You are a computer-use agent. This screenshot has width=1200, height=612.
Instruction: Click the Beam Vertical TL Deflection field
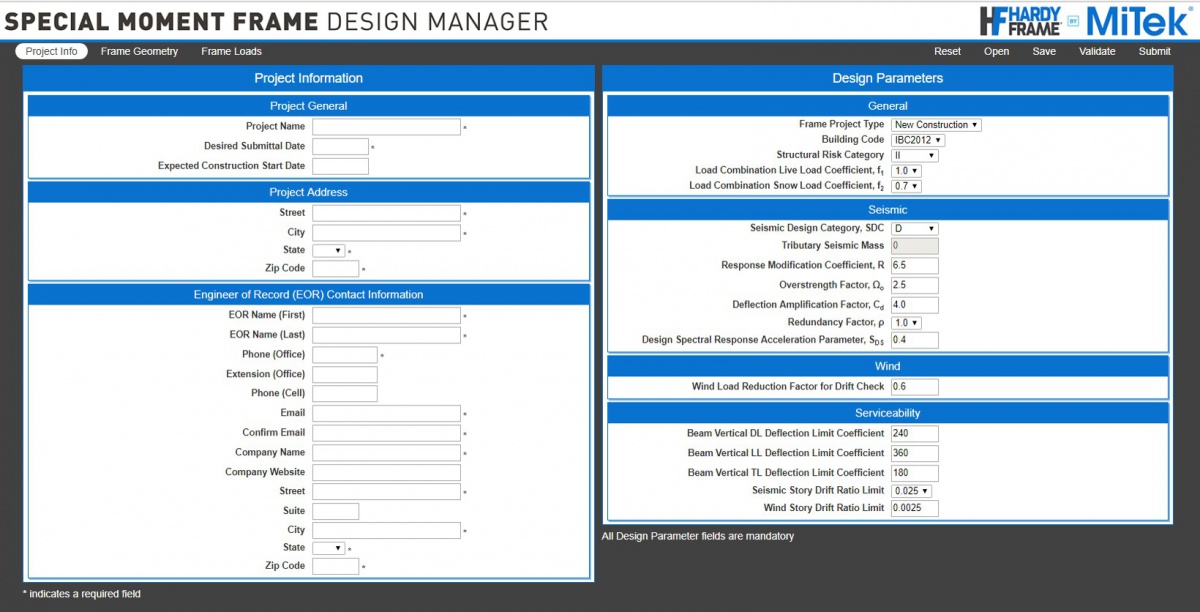(x=914, y=472)
